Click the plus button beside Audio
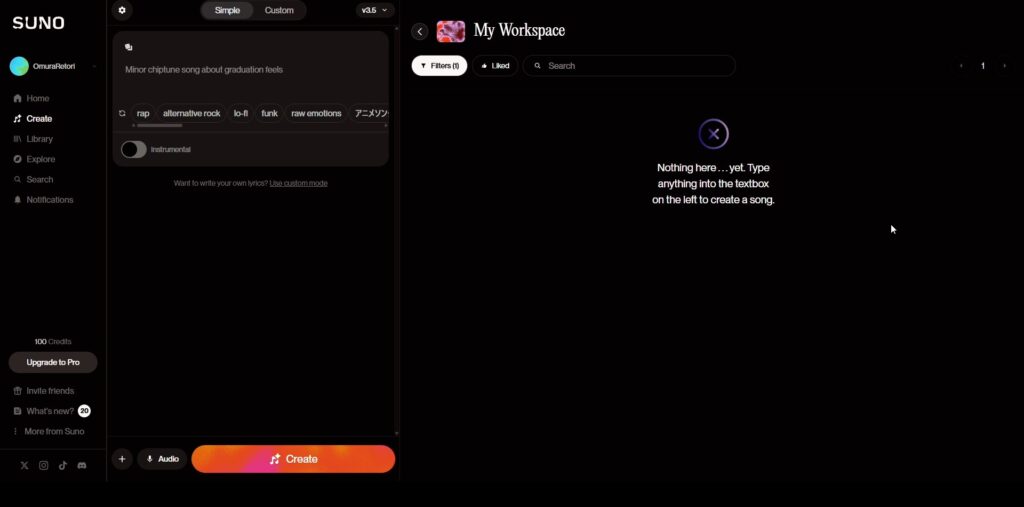 coord(122,459)
